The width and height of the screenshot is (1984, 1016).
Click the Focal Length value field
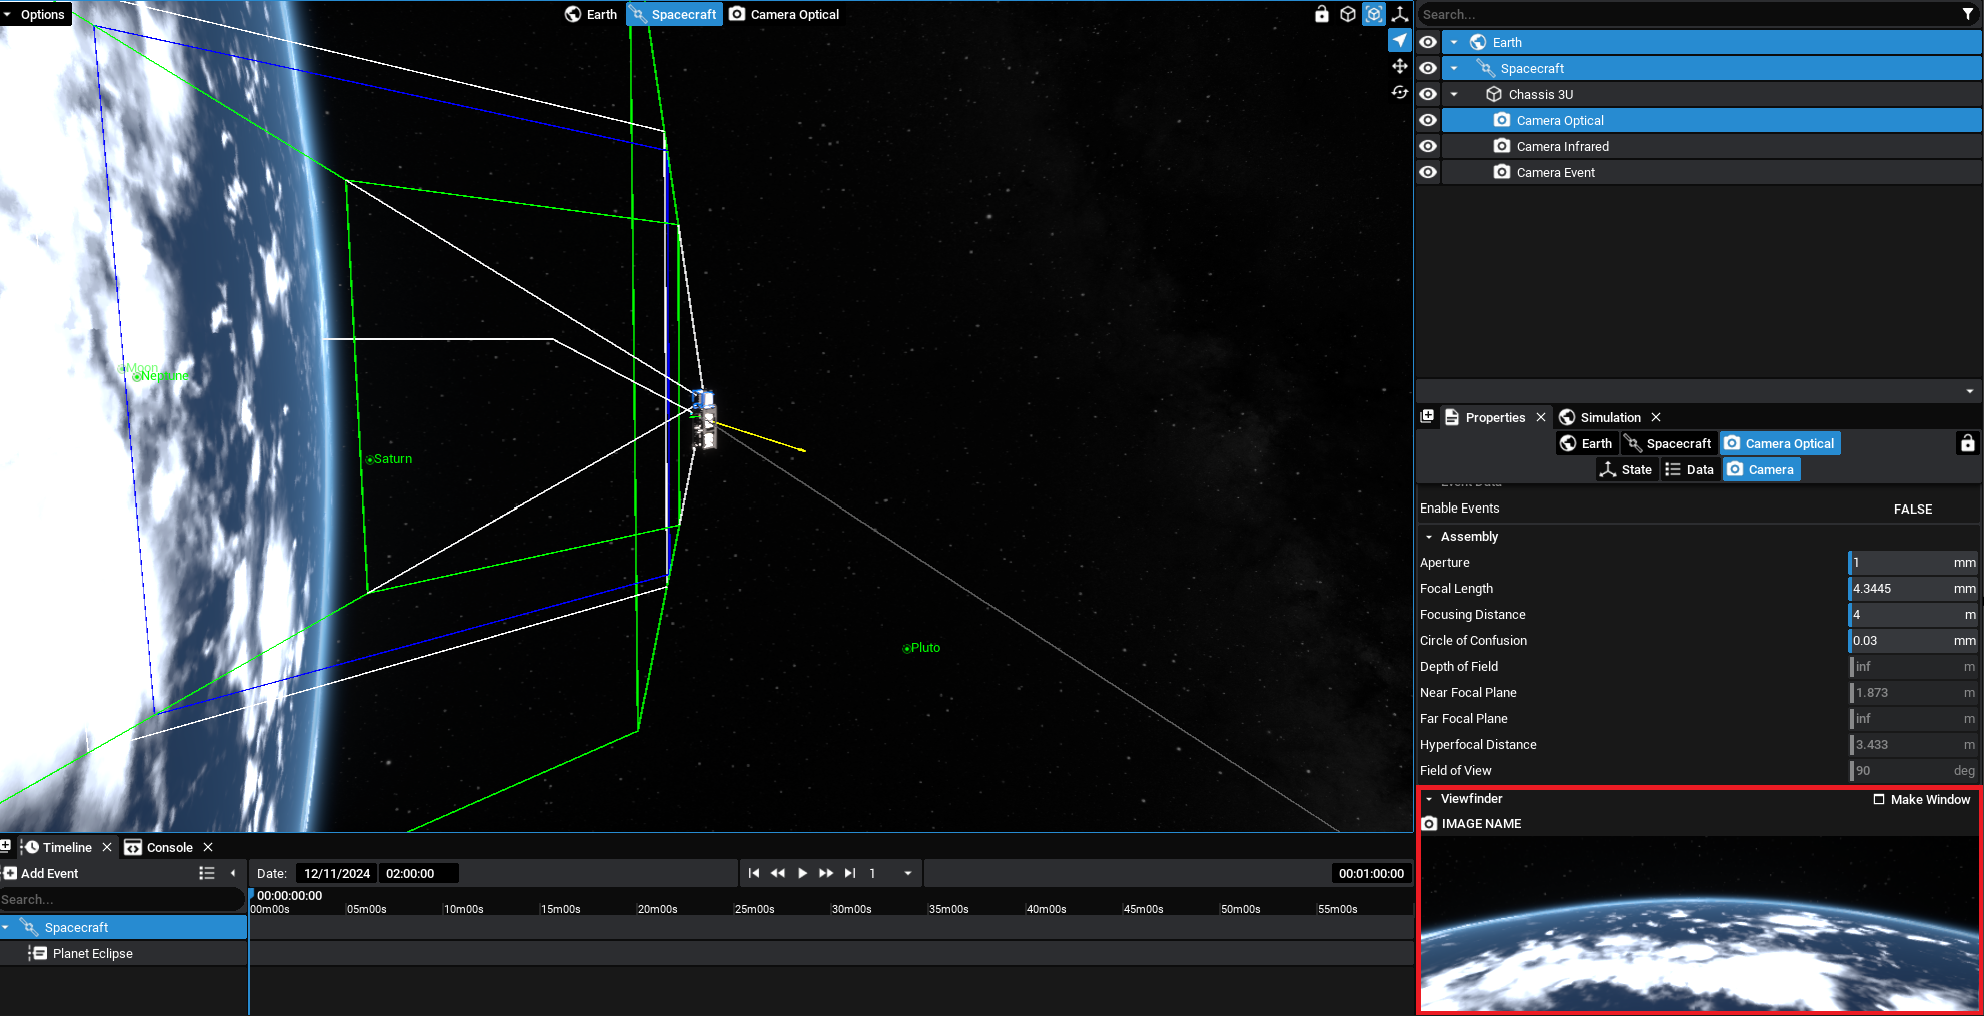(x=1898, y=589)
